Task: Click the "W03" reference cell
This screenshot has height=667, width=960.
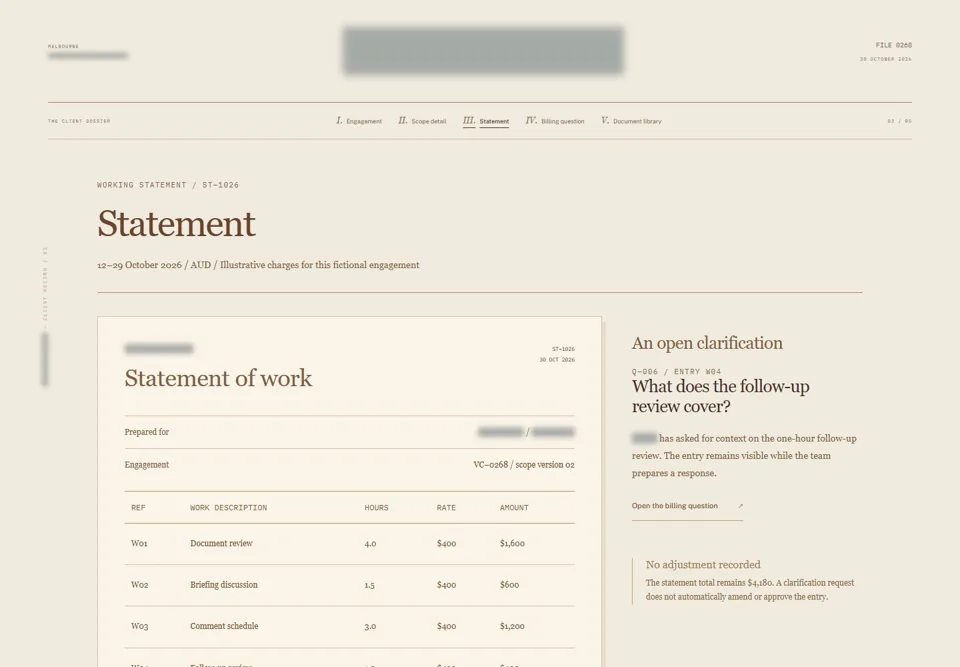Action: 140,627
